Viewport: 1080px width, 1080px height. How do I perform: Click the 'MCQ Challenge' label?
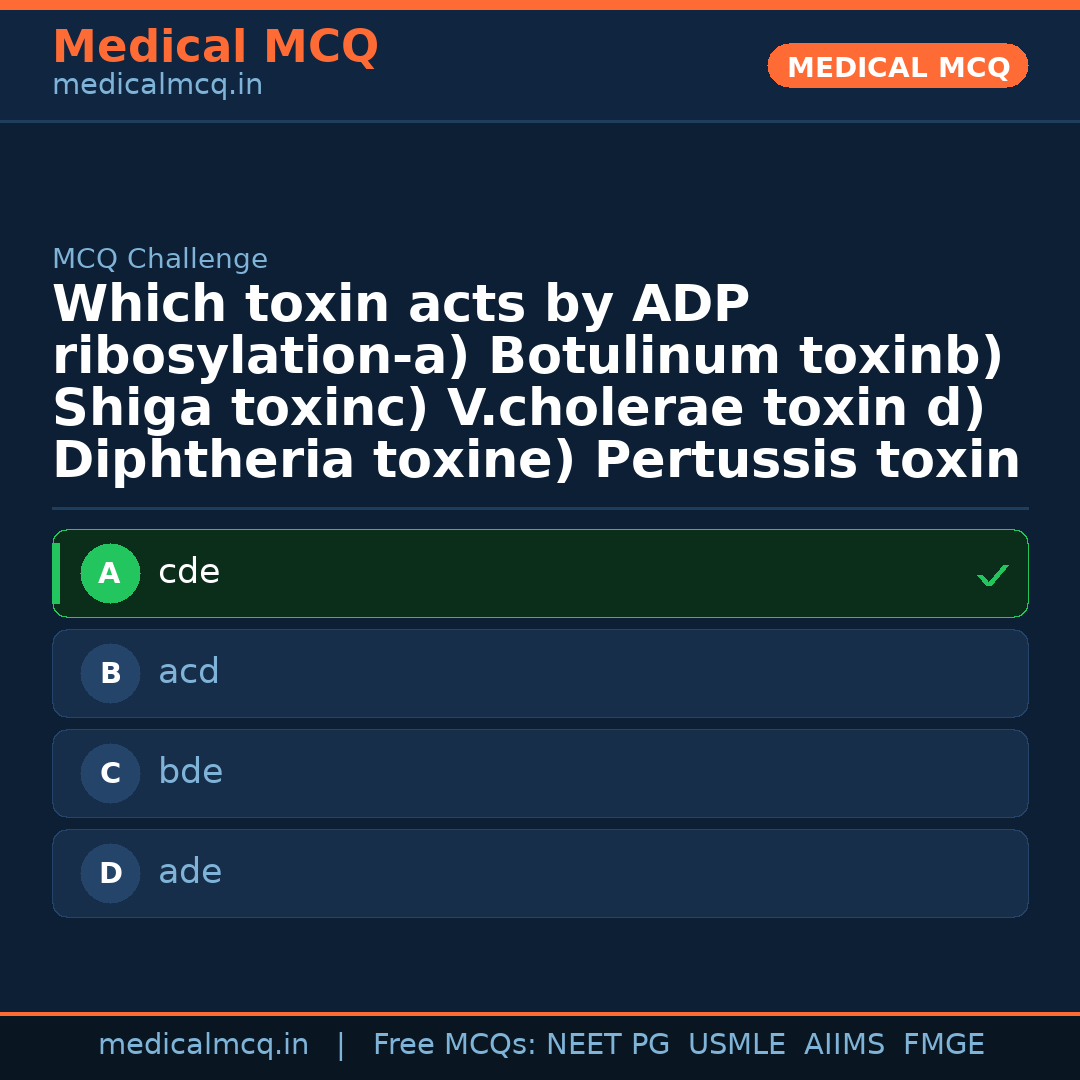tap(160, 259)
